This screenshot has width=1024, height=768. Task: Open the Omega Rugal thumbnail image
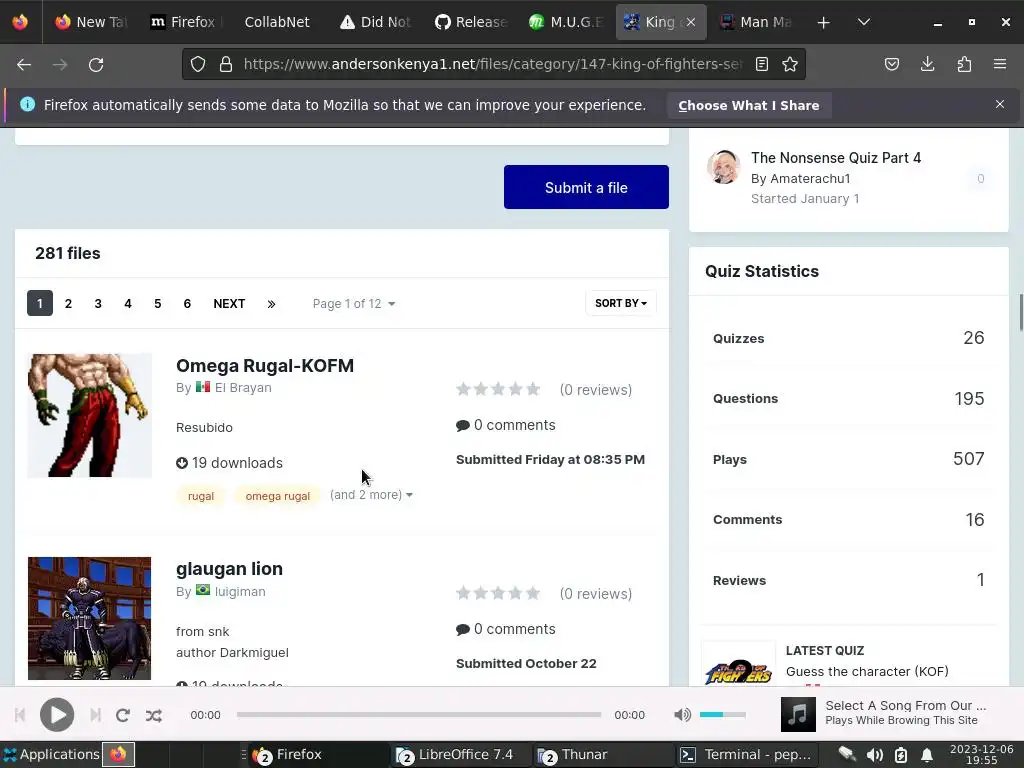[89, 415]
